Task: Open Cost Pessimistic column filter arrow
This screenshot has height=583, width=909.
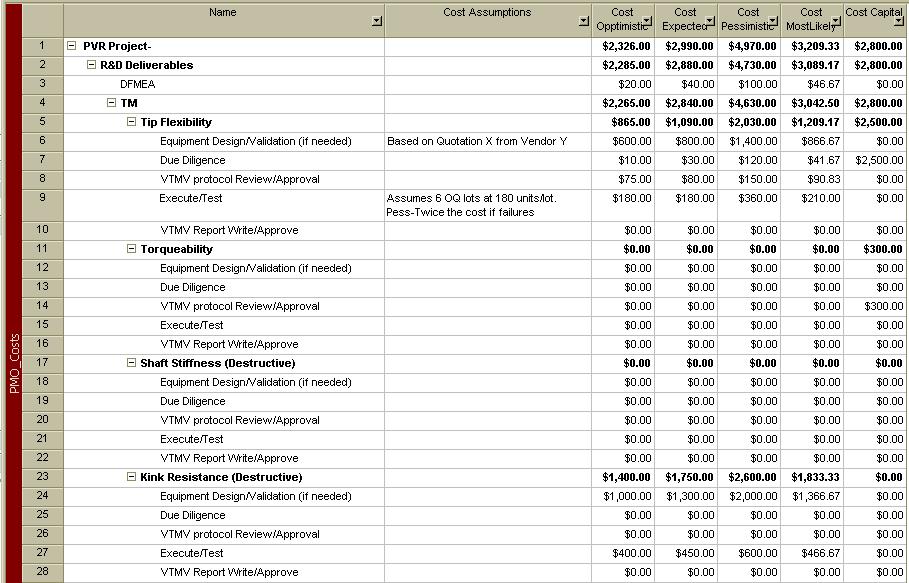Action: click(x=773, y=21)
